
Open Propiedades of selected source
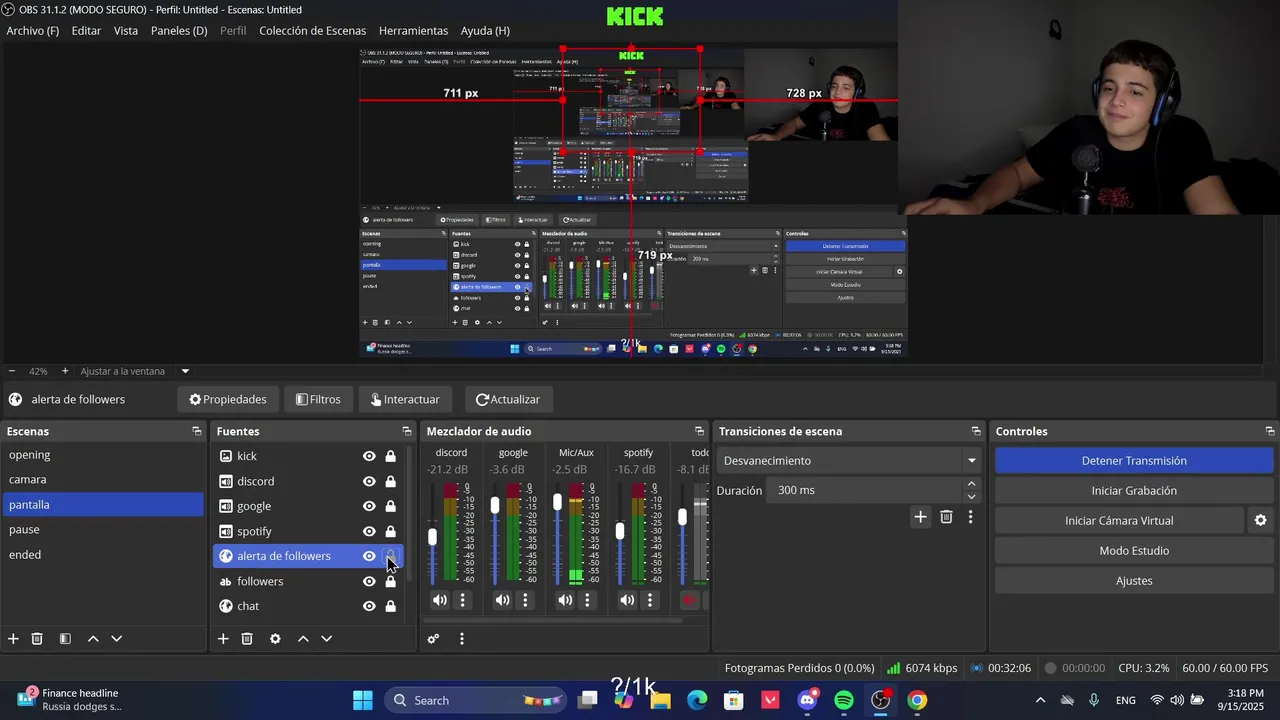click(x=228, y=399)
